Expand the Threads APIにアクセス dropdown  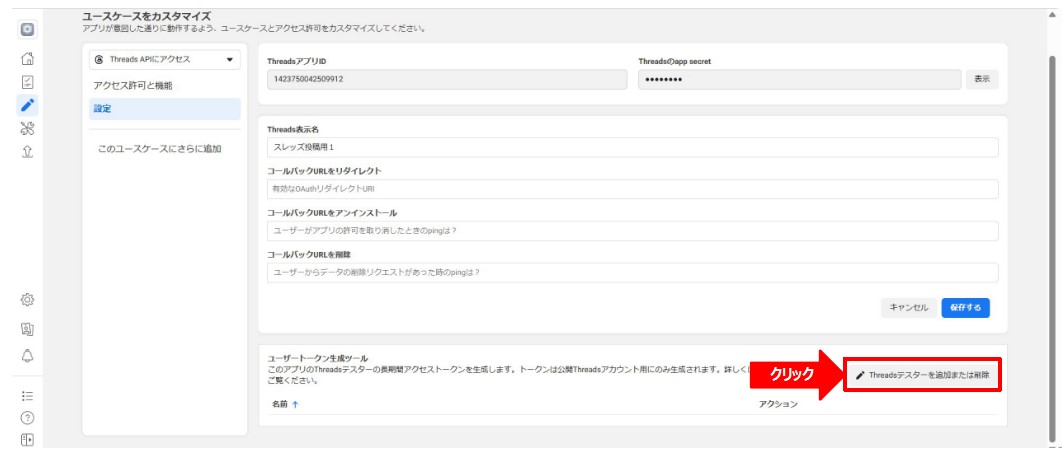[165, 60]
